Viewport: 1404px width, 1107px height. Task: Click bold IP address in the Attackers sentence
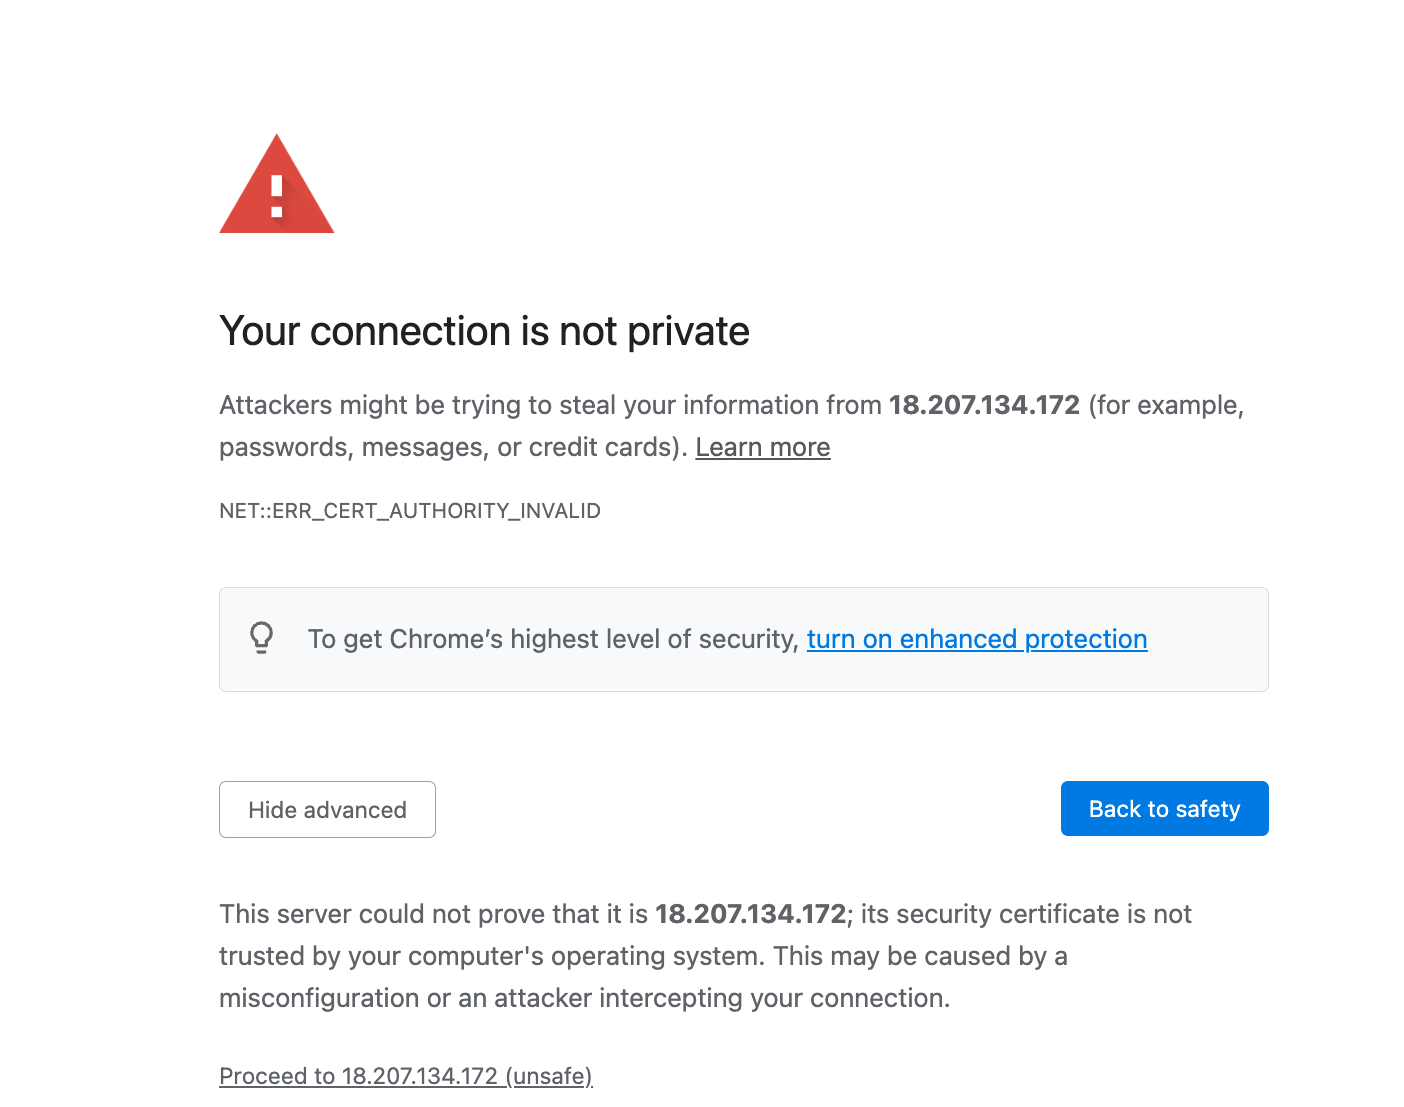pyautogui.click(x=984, y=405)
